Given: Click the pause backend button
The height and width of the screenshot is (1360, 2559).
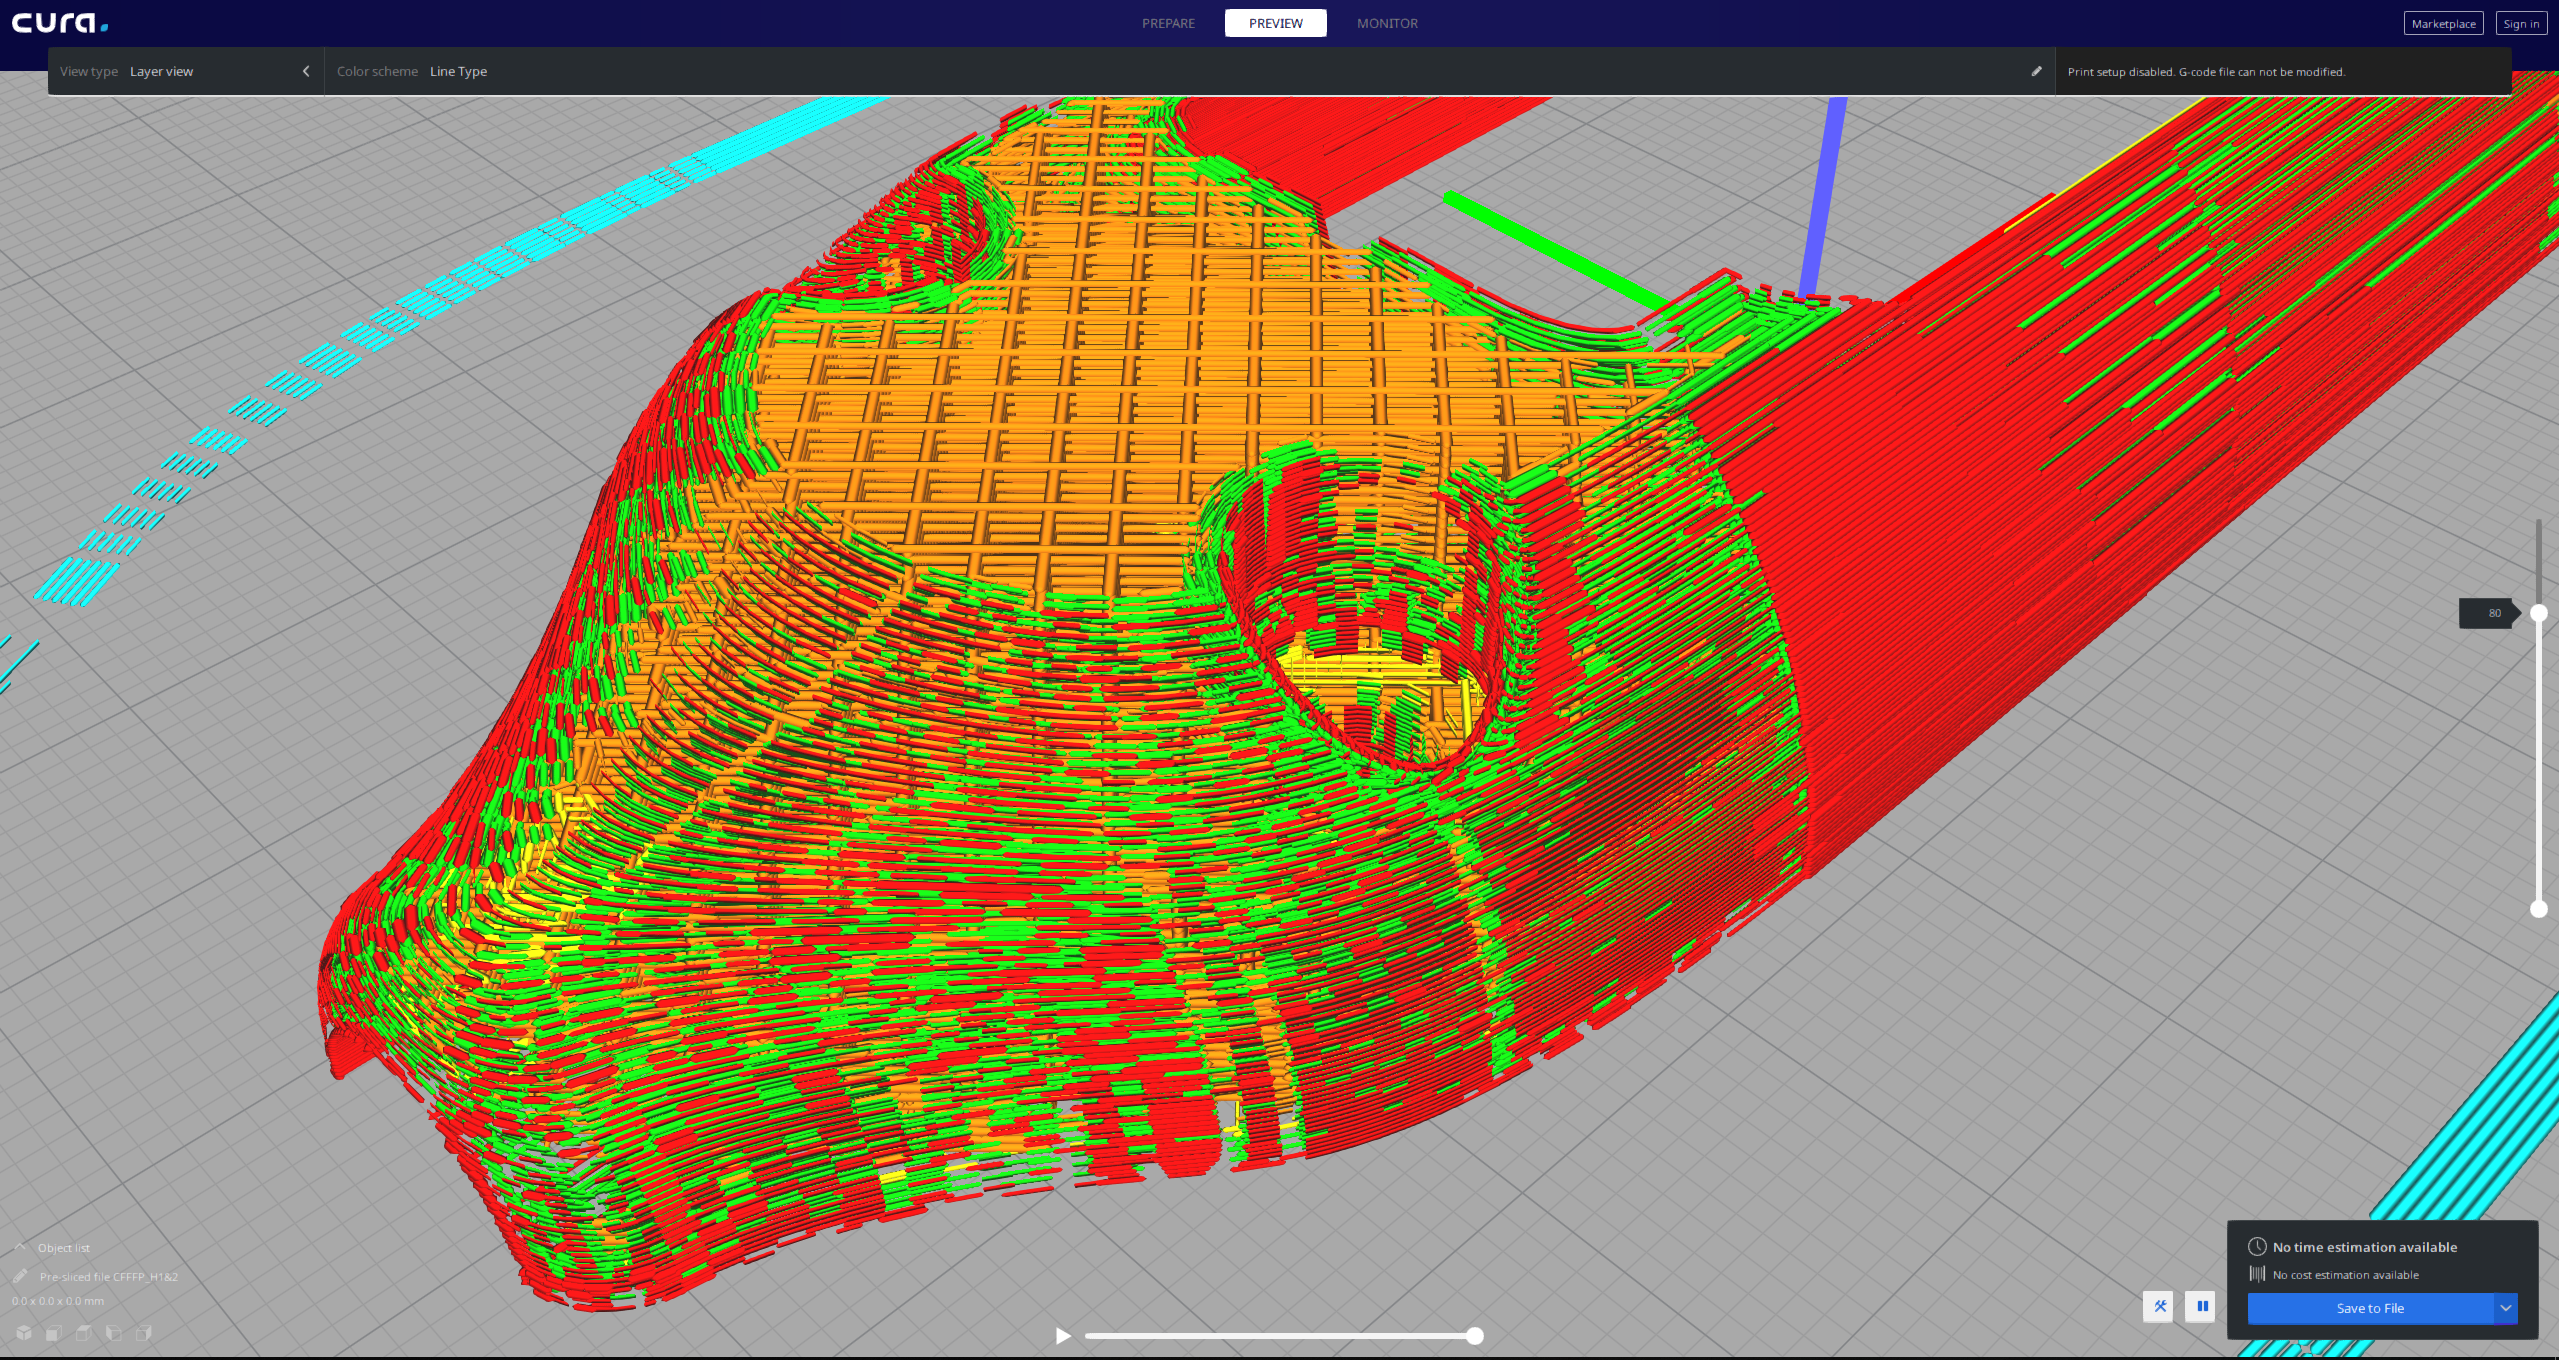Looking at the screenshot, I should point(2201,1306).
